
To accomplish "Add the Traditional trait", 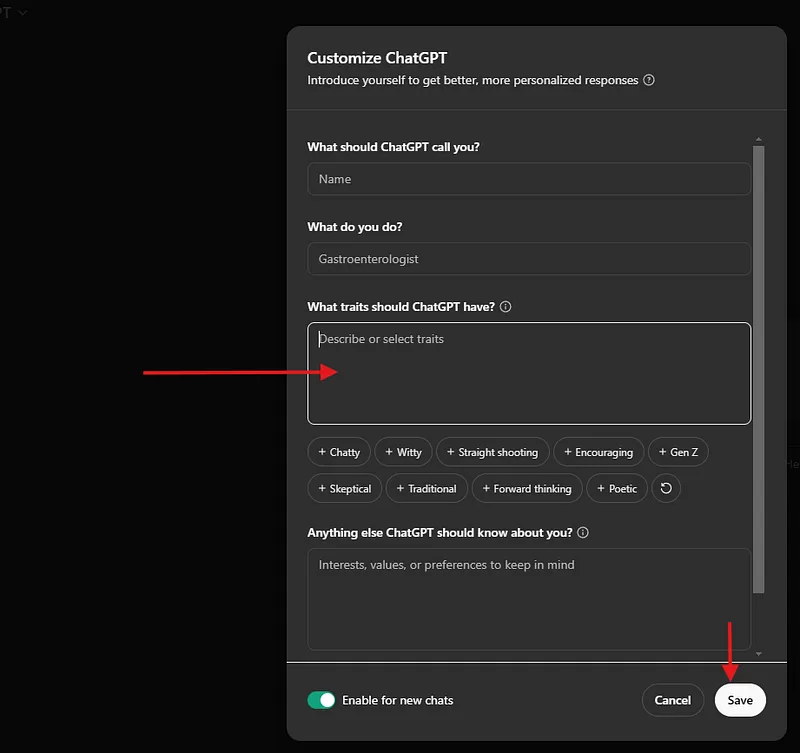I will (426, 488).
